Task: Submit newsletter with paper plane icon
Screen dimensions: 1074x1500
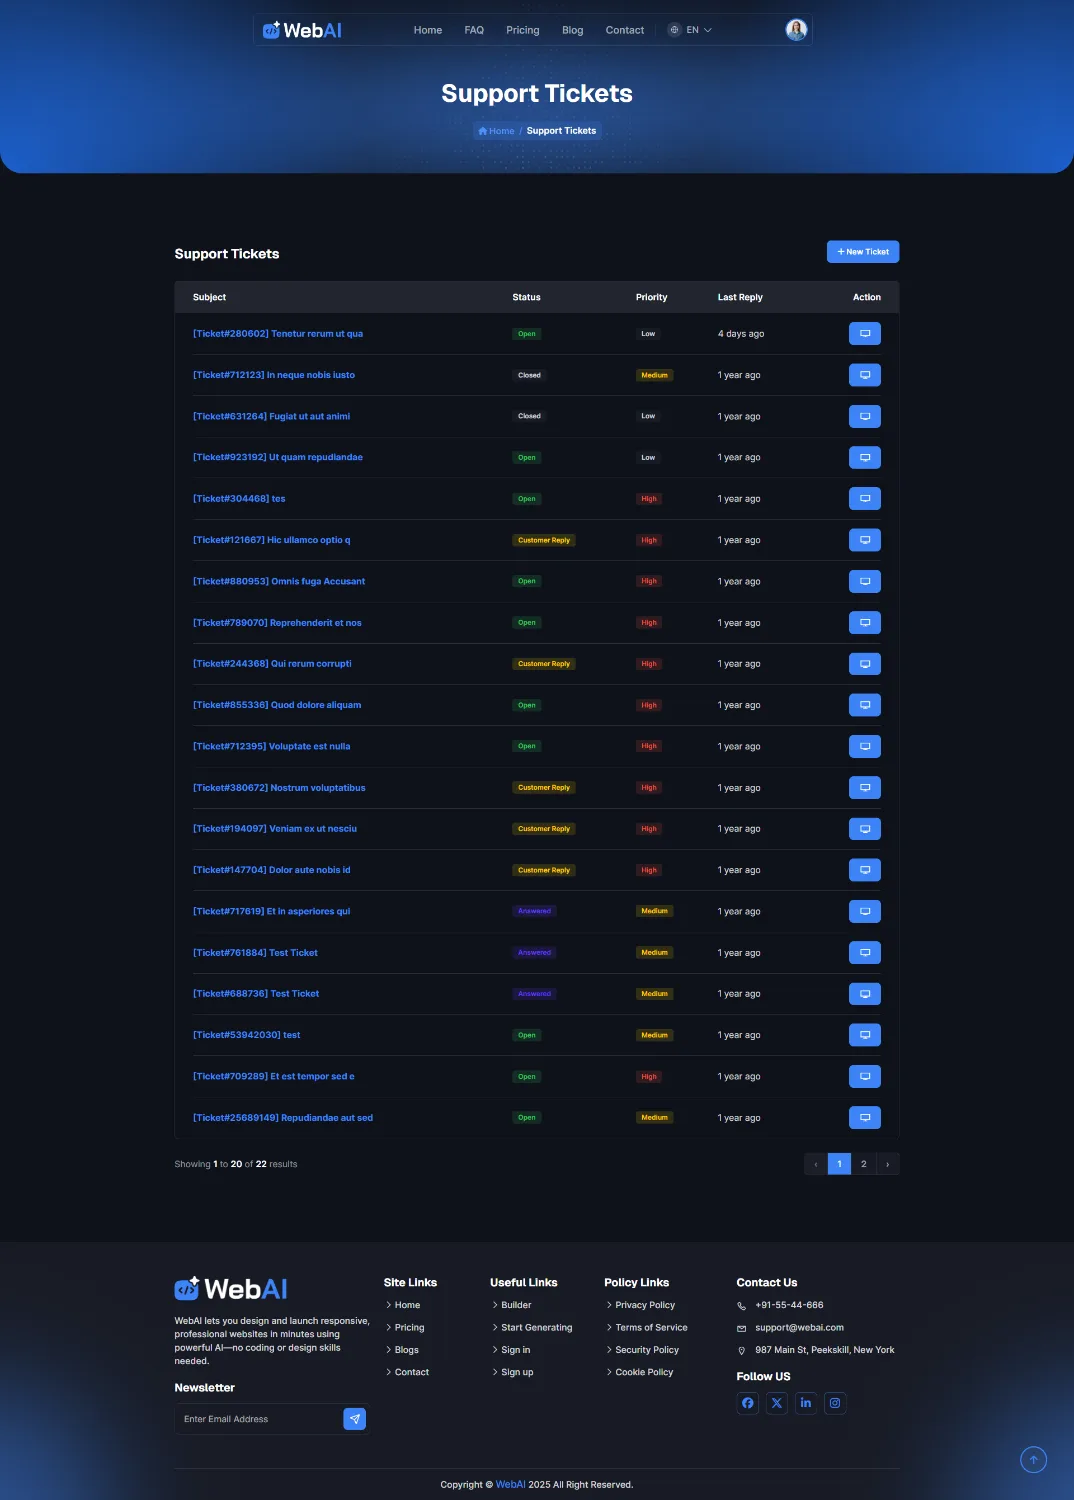Action: tap(354, 1419)
